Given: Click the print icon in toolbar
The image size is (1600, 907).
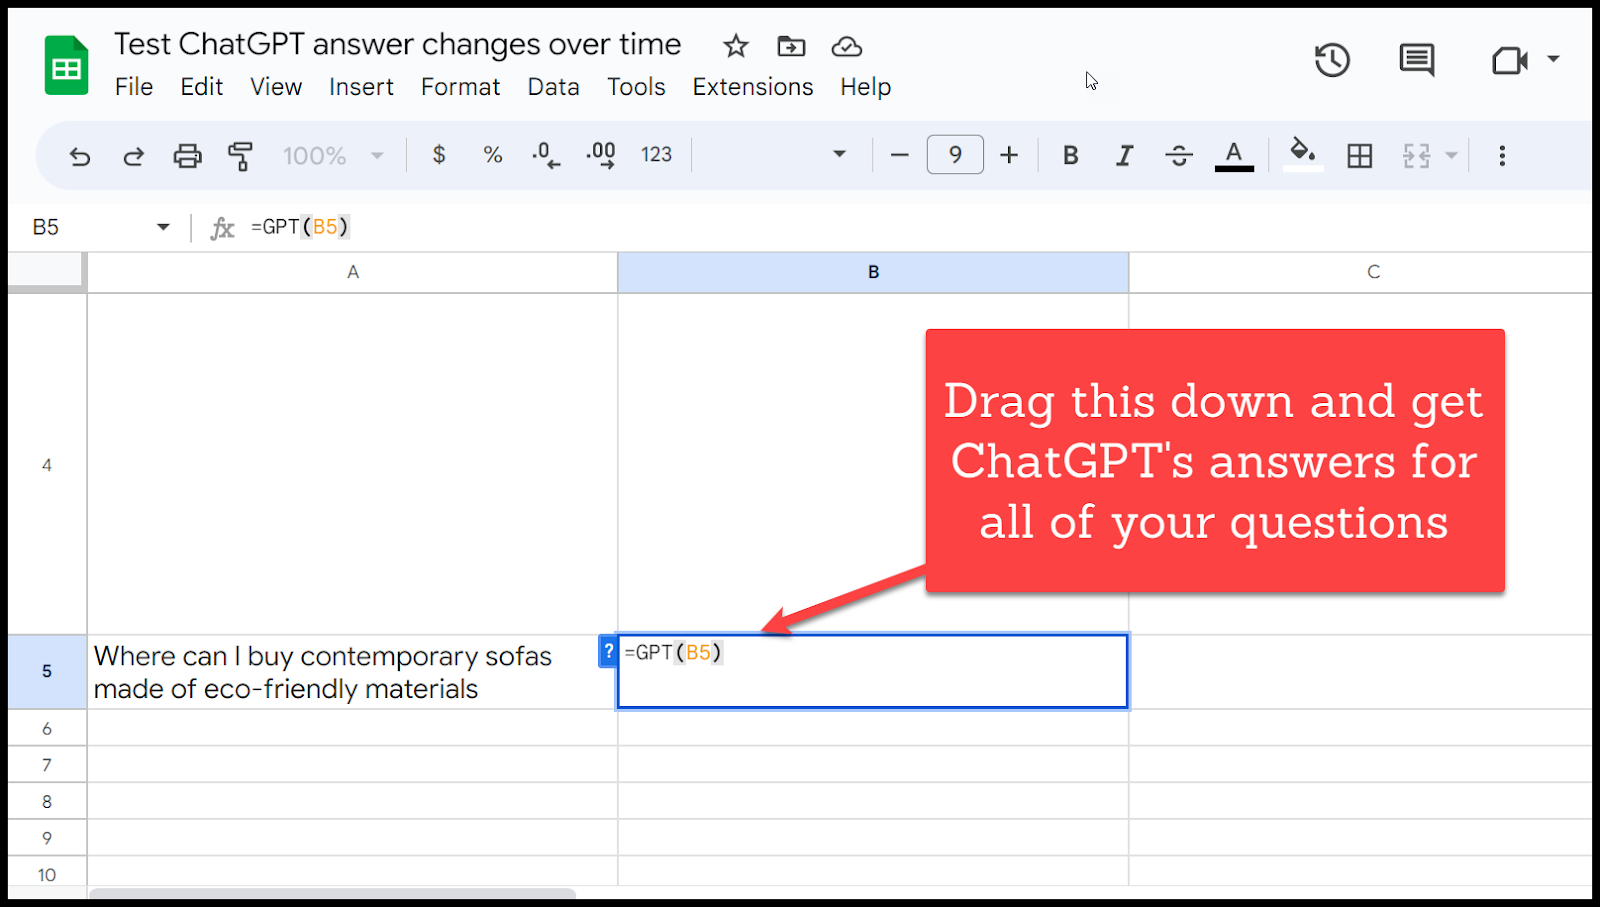Looking at the screenshot, I should click(x=187, y=156).
